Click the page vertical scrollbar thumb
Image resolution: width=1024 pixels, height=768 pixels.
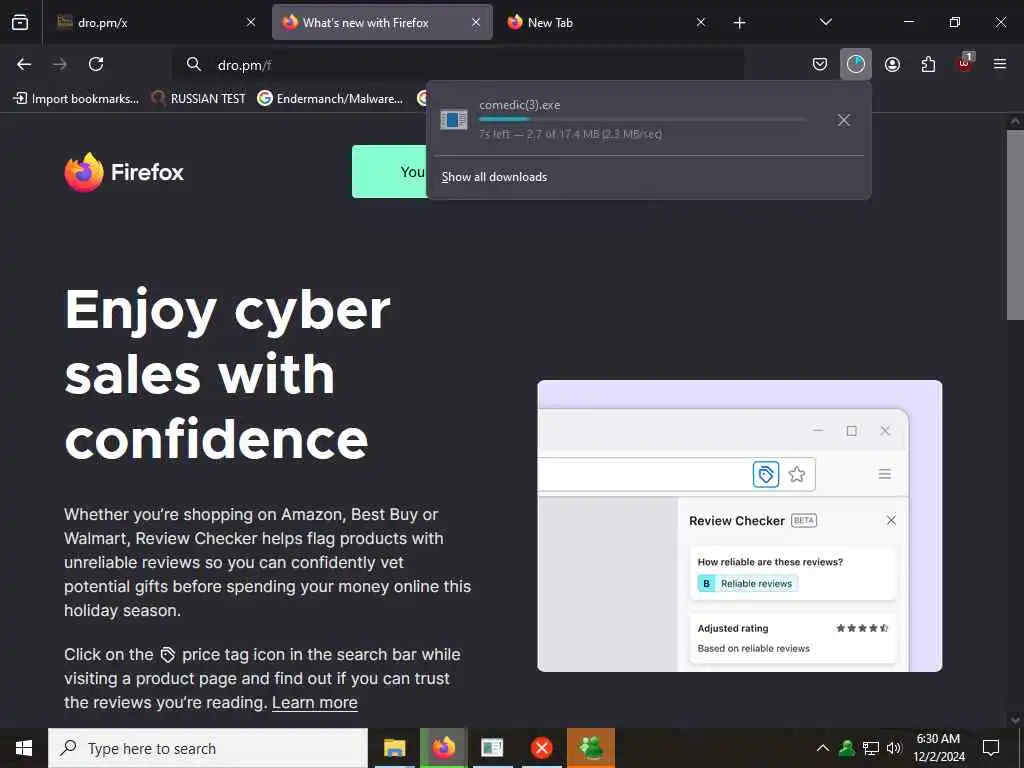tap(1015, 225)
